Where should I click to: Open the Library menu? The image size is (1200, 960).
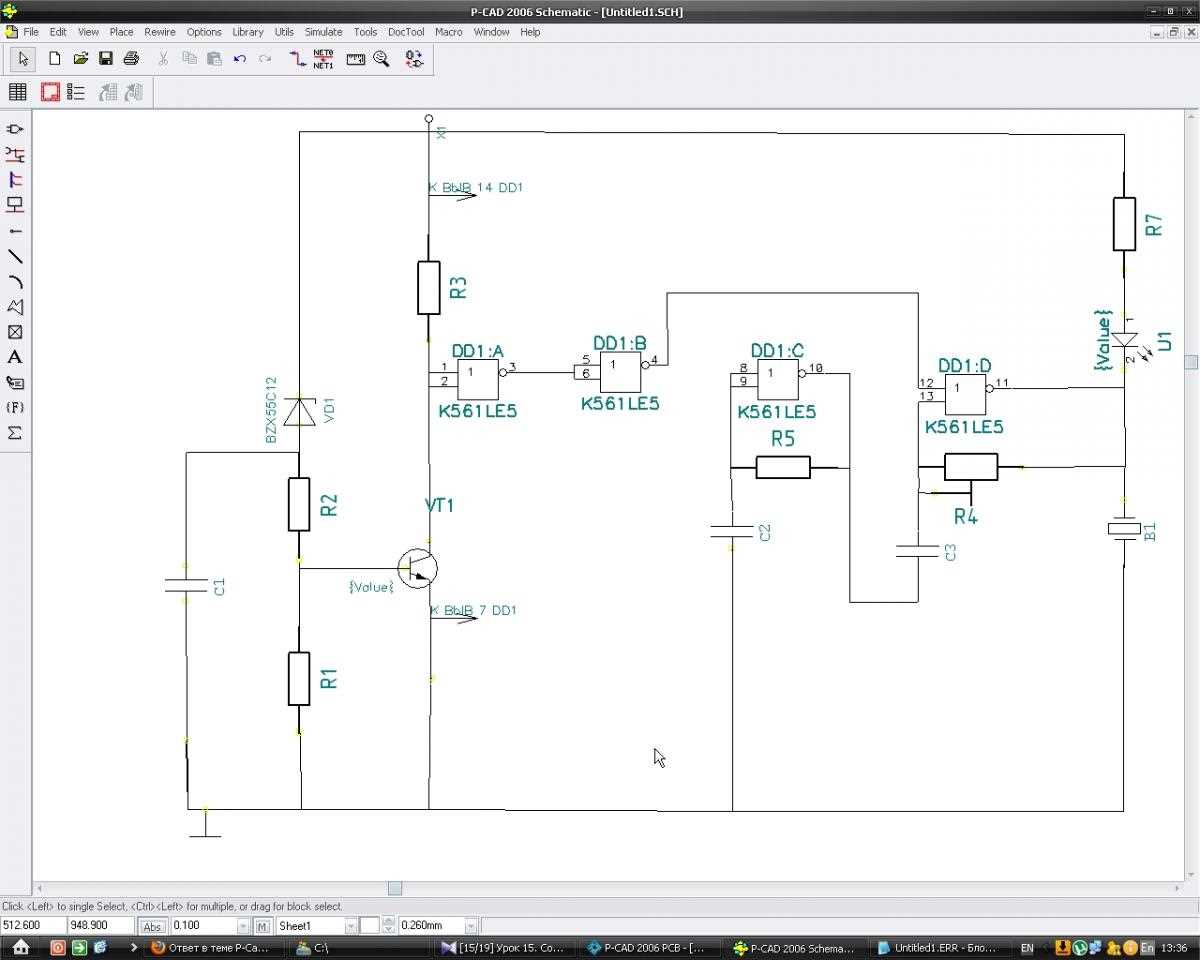pyautogui.click(x=248, y=32)
